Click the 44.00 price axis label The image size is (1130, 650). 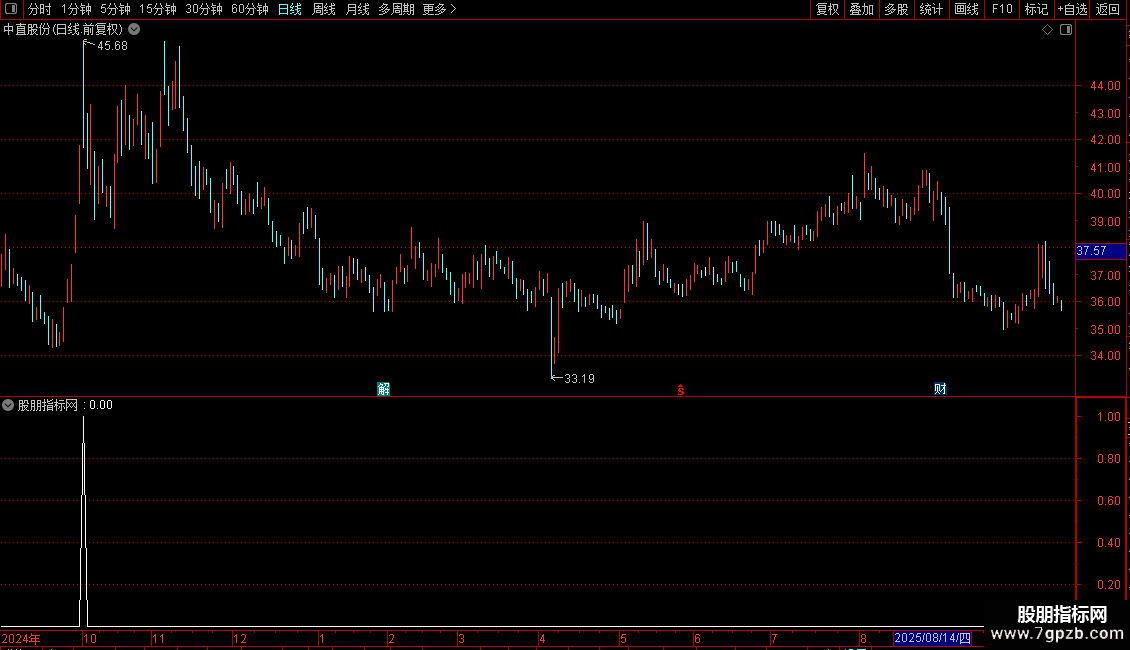(x=1105, y=86)
